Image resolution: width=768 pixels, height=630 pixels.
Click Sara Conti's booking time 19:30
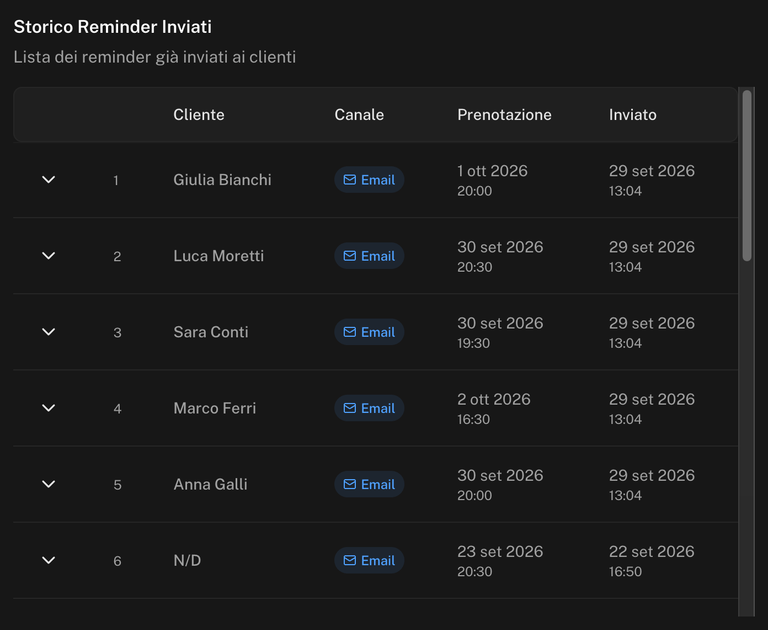[474, 343]
